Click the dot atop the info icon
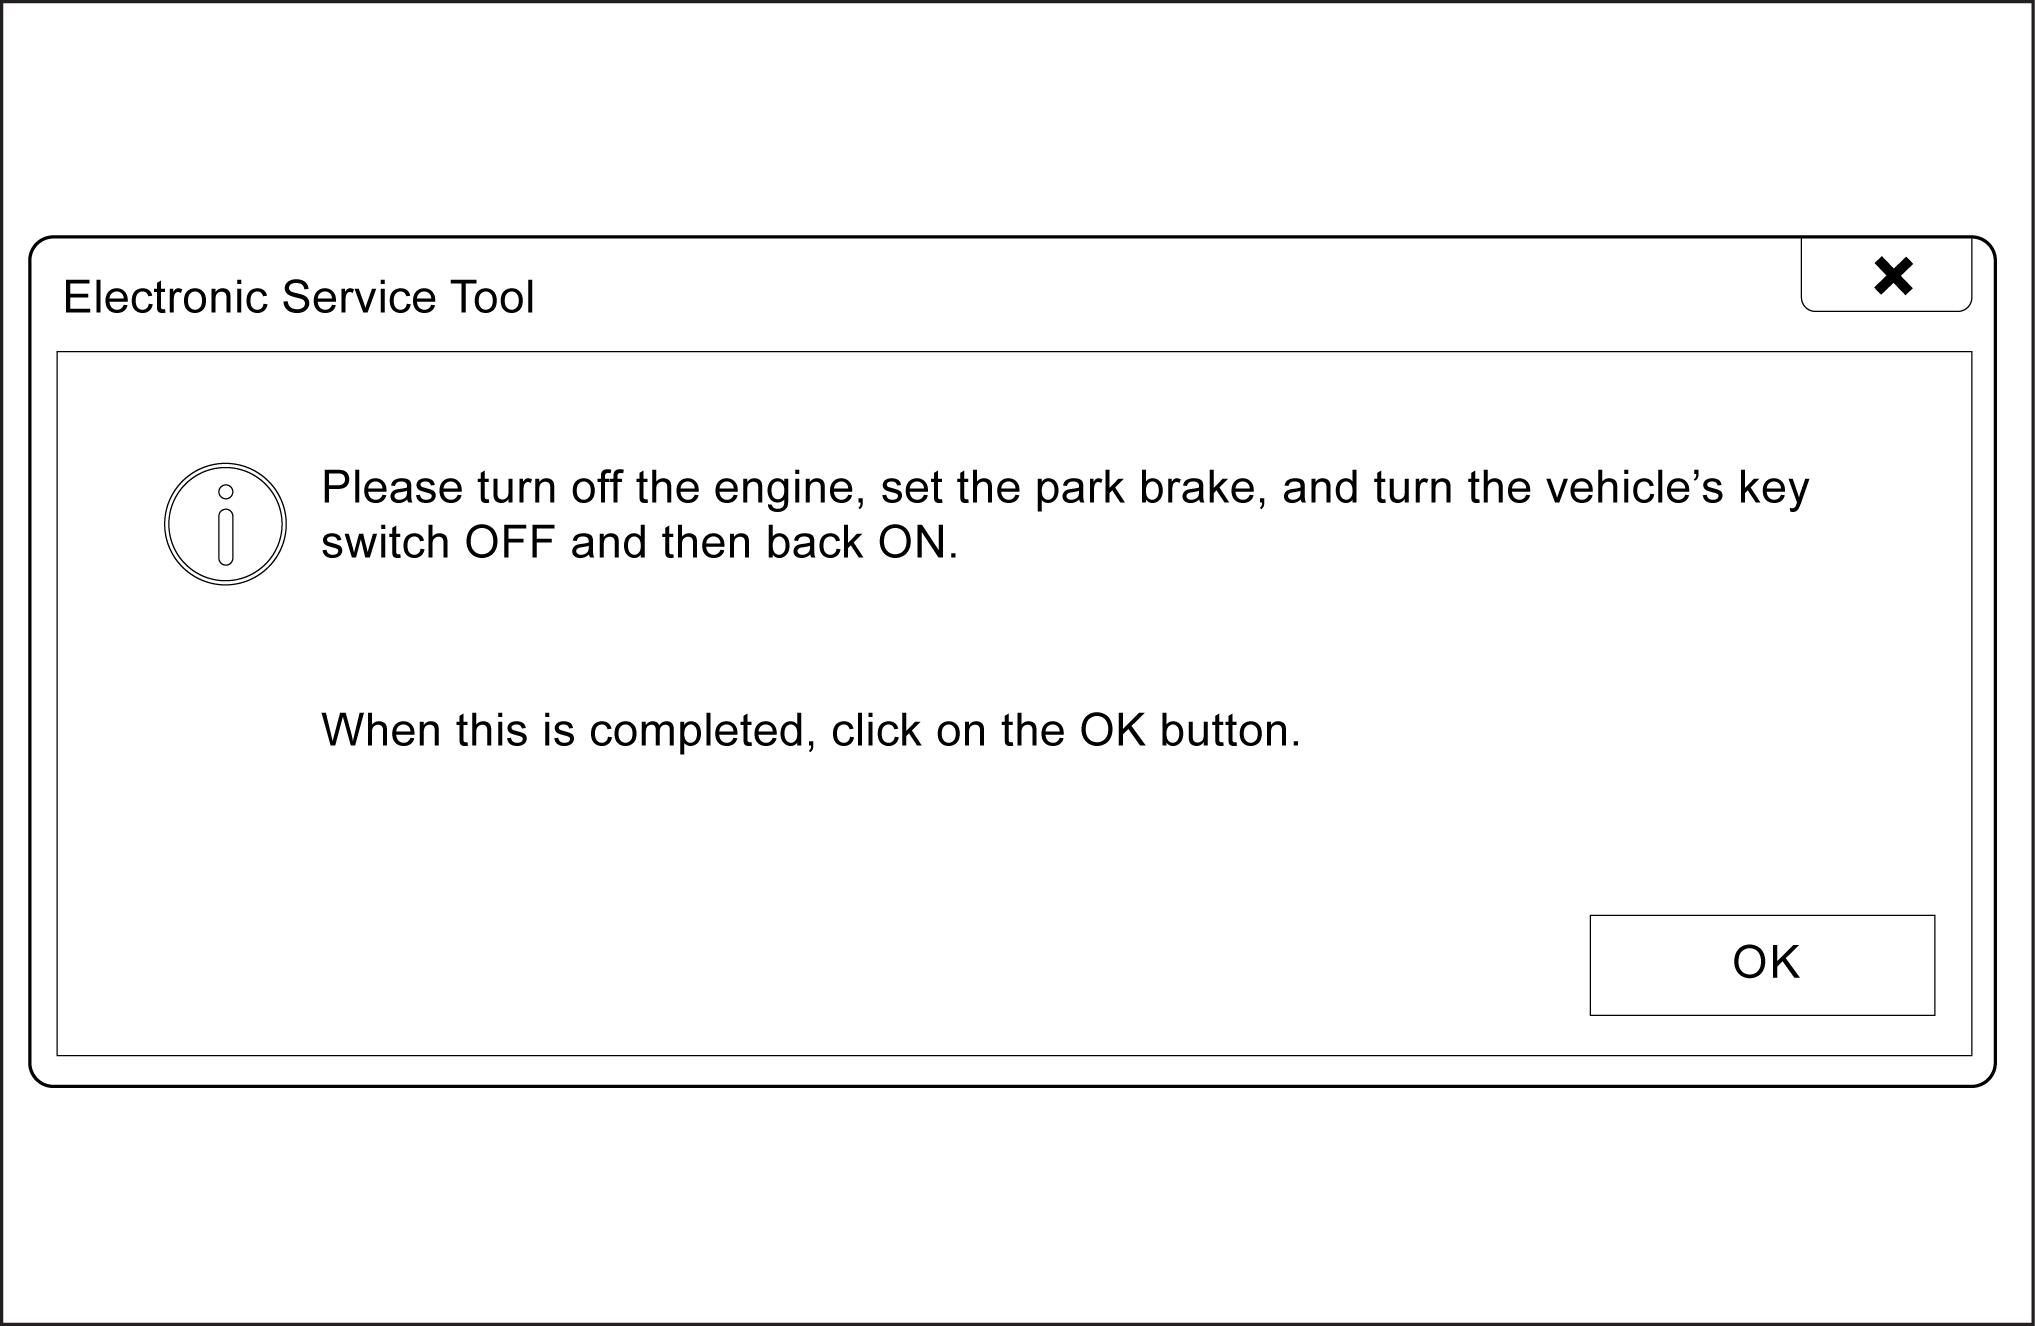The image size is (2035, 1326). (x=226, y=492)
